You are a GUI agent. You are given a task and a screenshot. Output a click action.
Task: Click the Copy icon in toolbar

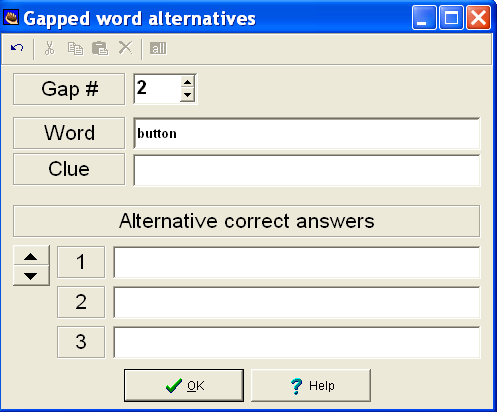coord(75,49)
